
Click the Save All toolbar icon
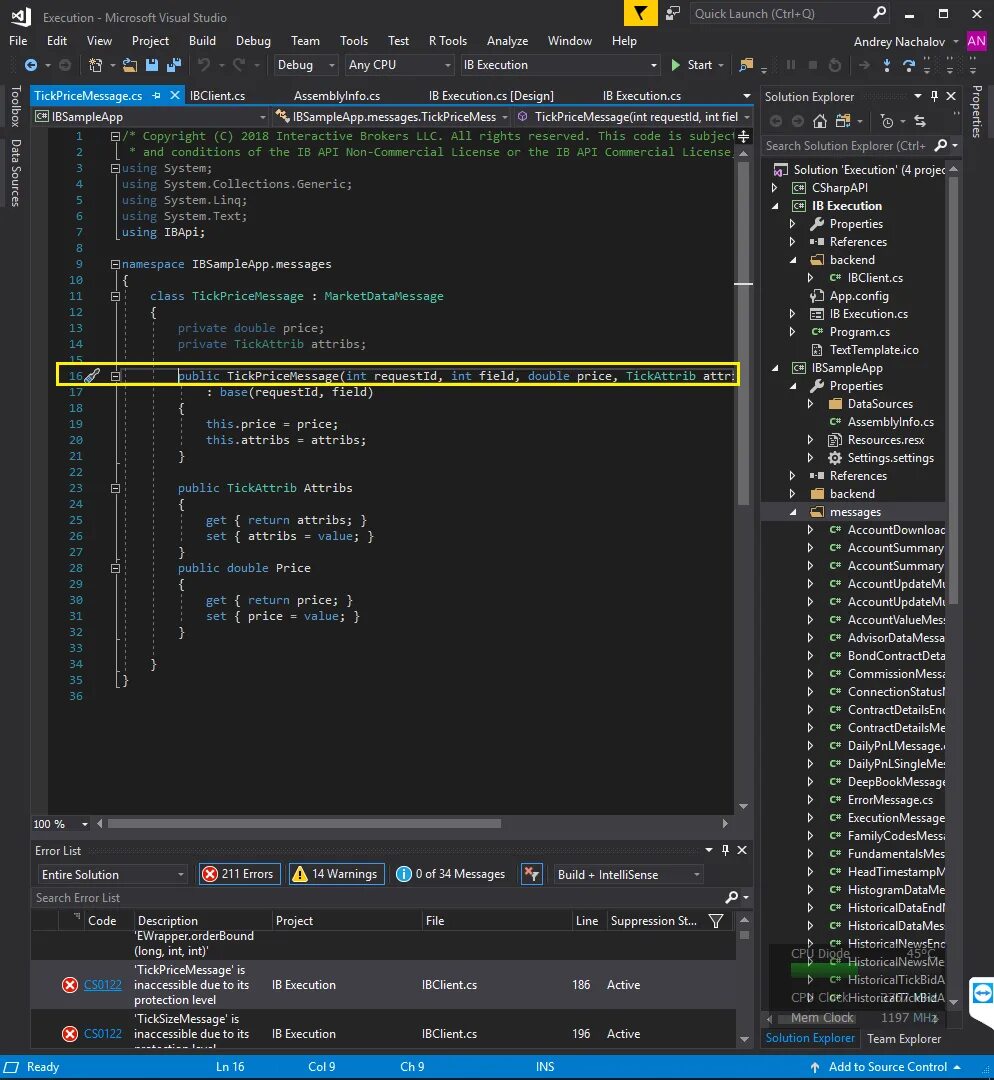point(174,65)
